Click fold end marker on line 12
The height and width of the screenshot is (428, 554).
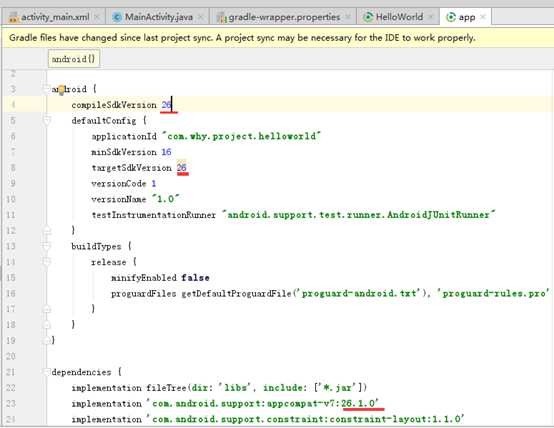point(46,230)
